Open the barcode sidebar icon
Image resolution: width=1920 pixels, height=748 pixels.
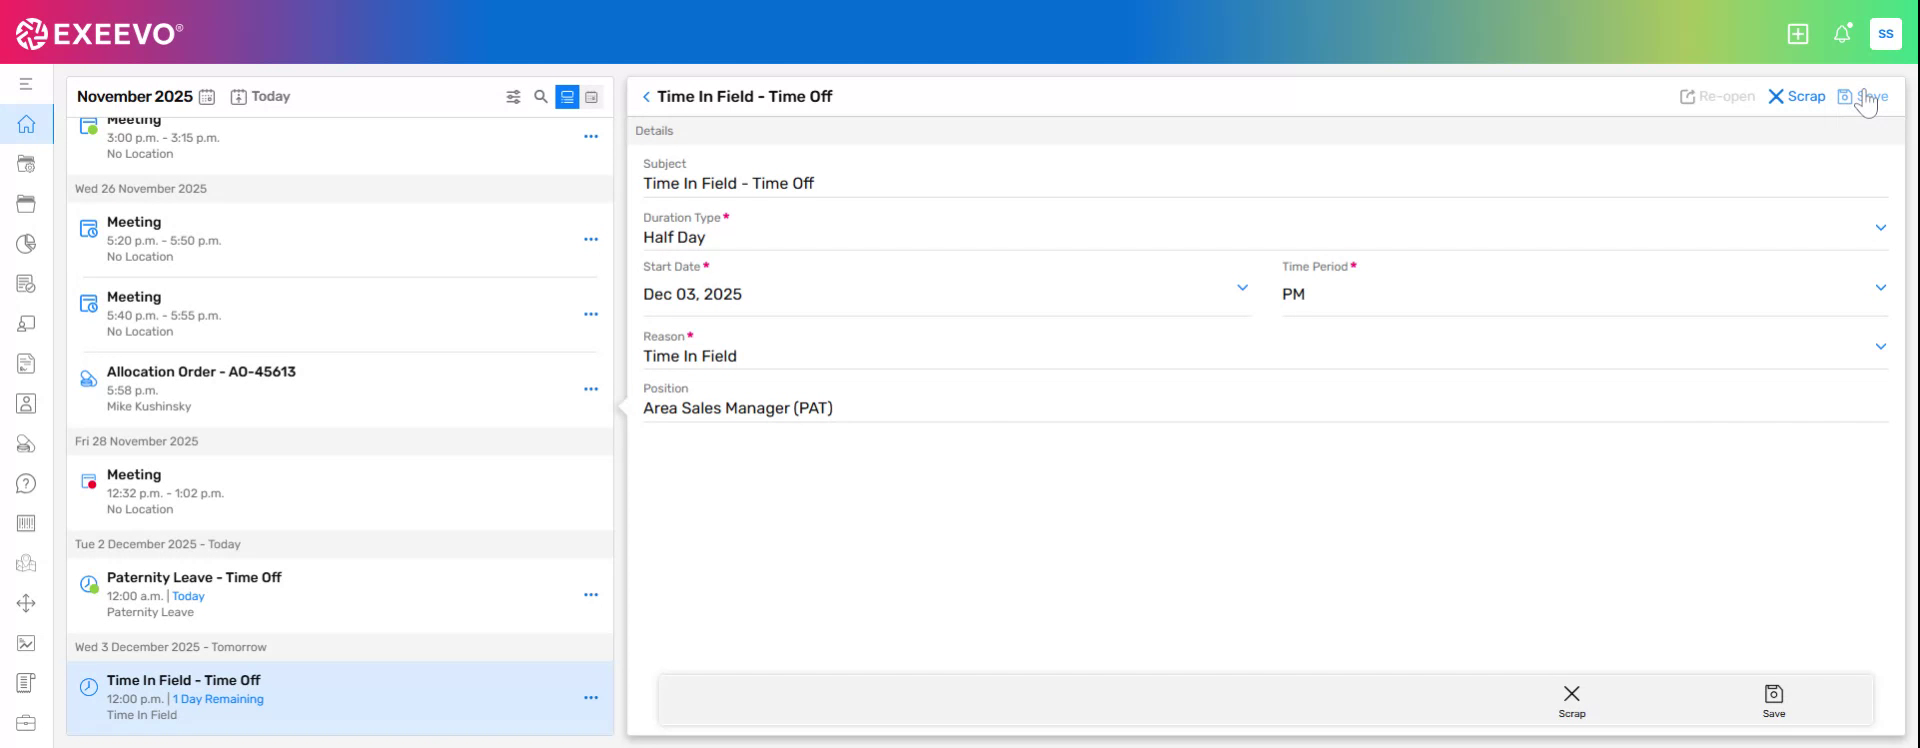coord(26,523)
